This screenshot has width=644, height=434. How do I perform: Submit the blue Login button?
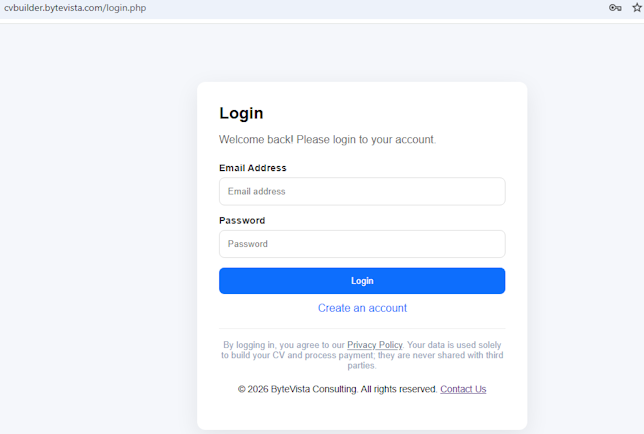(362, 281)
